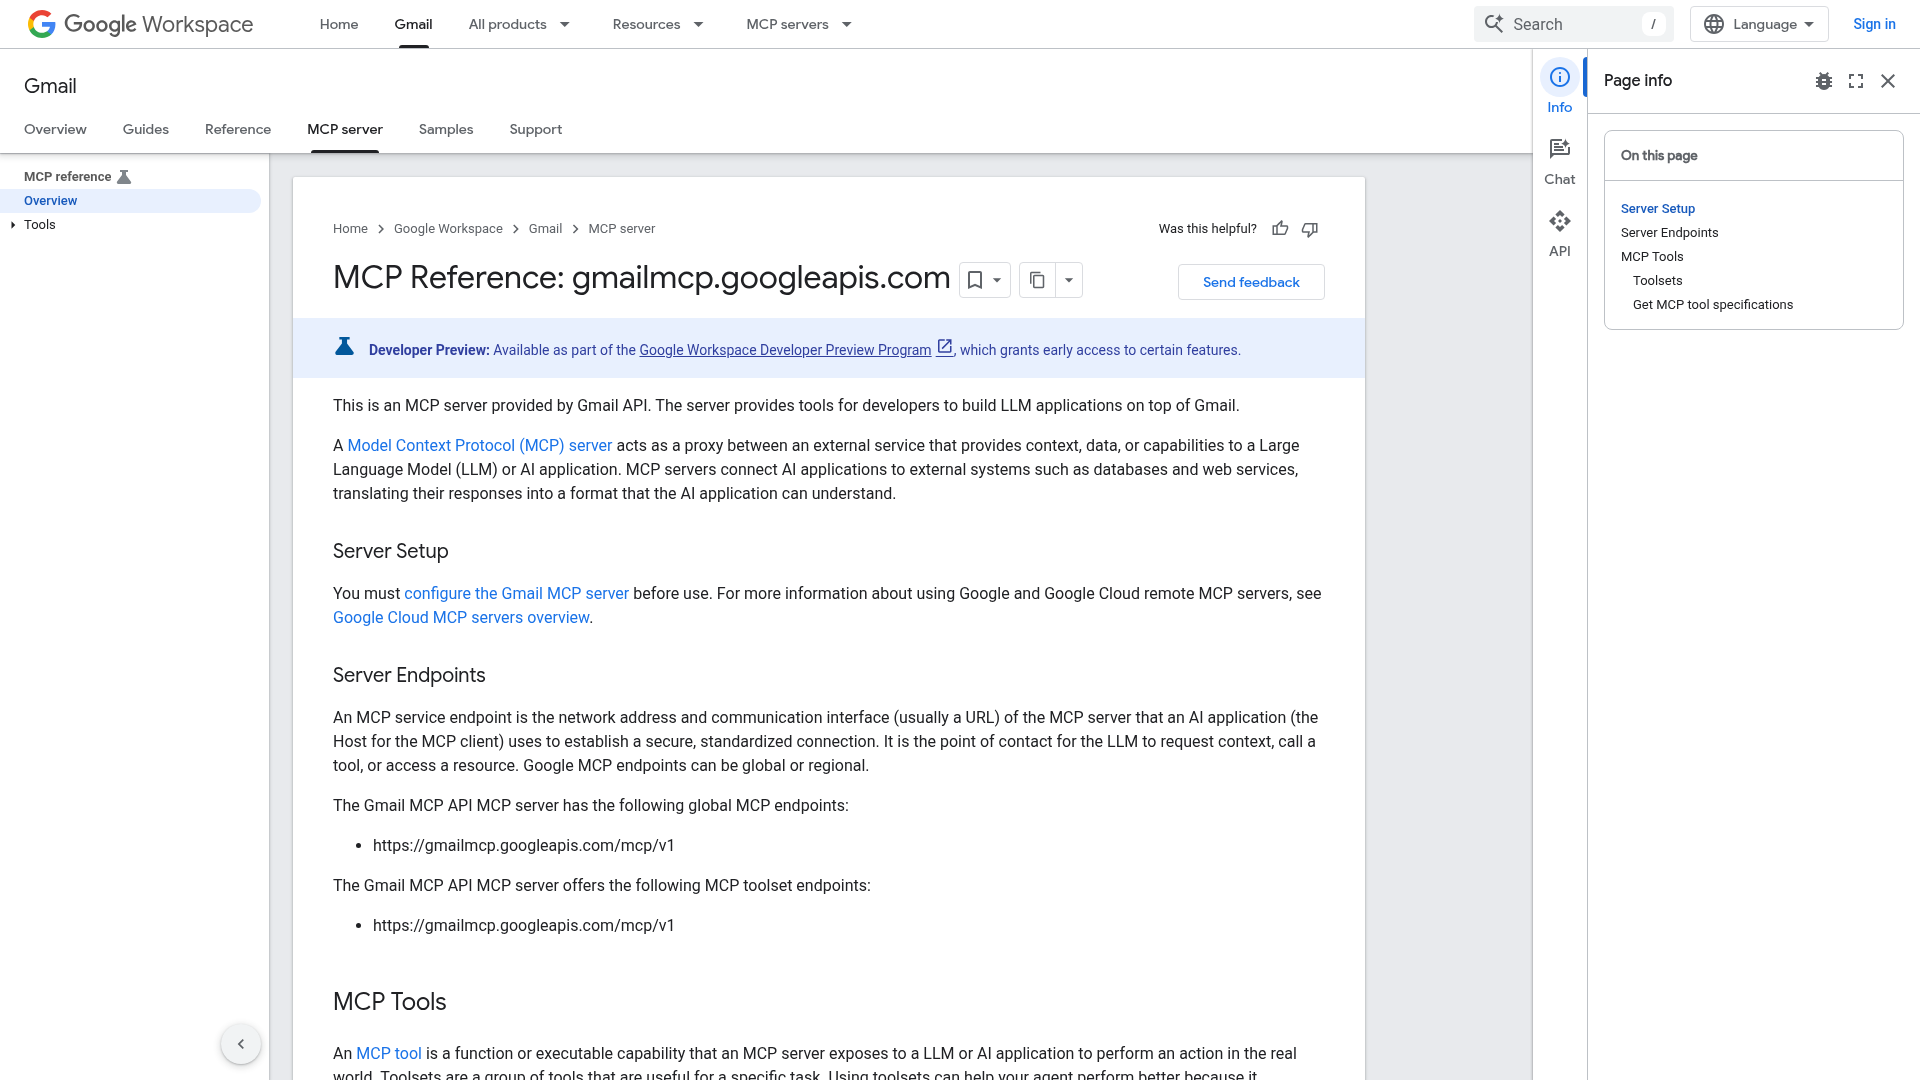This screenshot has width=1920, height=1080.
Task: Switch to the Samples tab
Action: coord(446,129)
